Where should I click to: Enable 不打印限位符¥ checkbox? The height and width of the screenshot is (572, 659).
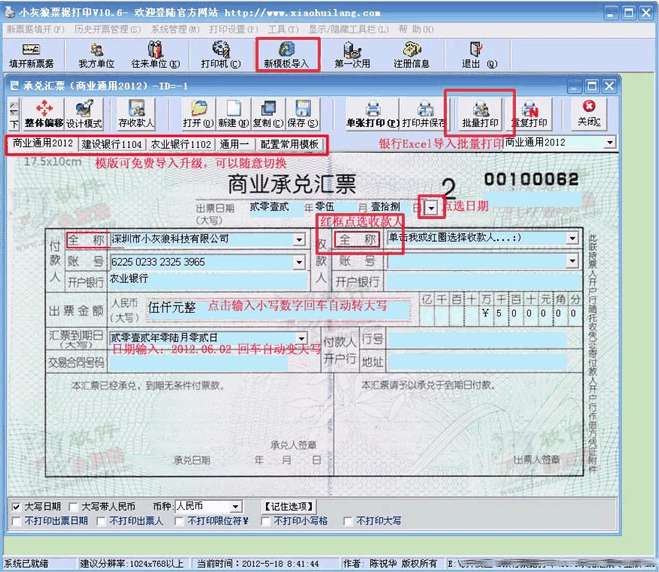pos(179,522)
